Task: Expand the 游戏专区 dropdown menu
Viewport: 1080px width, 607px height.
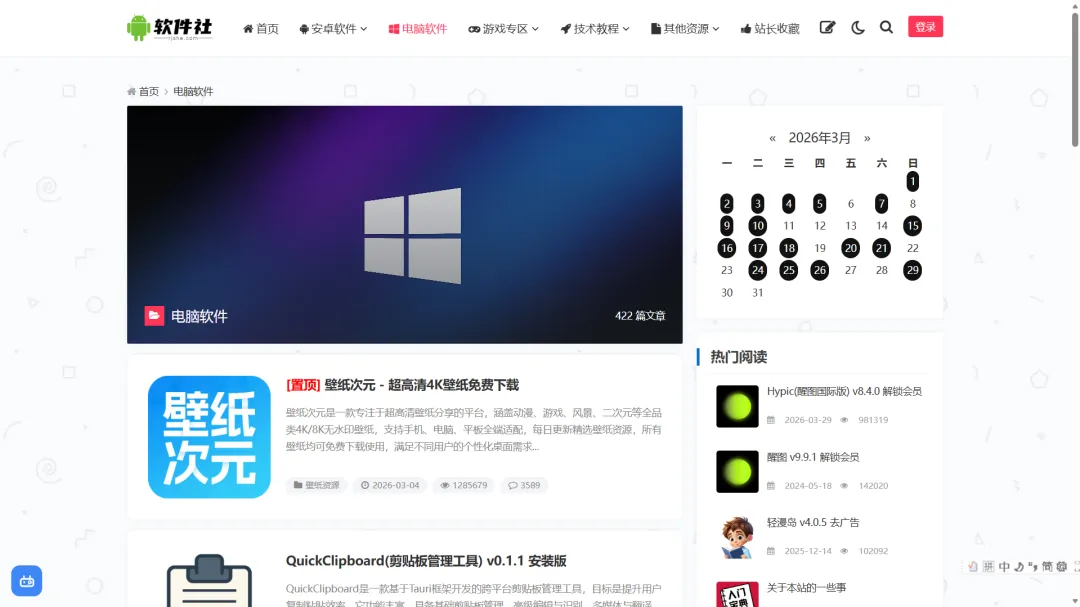Action: tap(503, 28)
